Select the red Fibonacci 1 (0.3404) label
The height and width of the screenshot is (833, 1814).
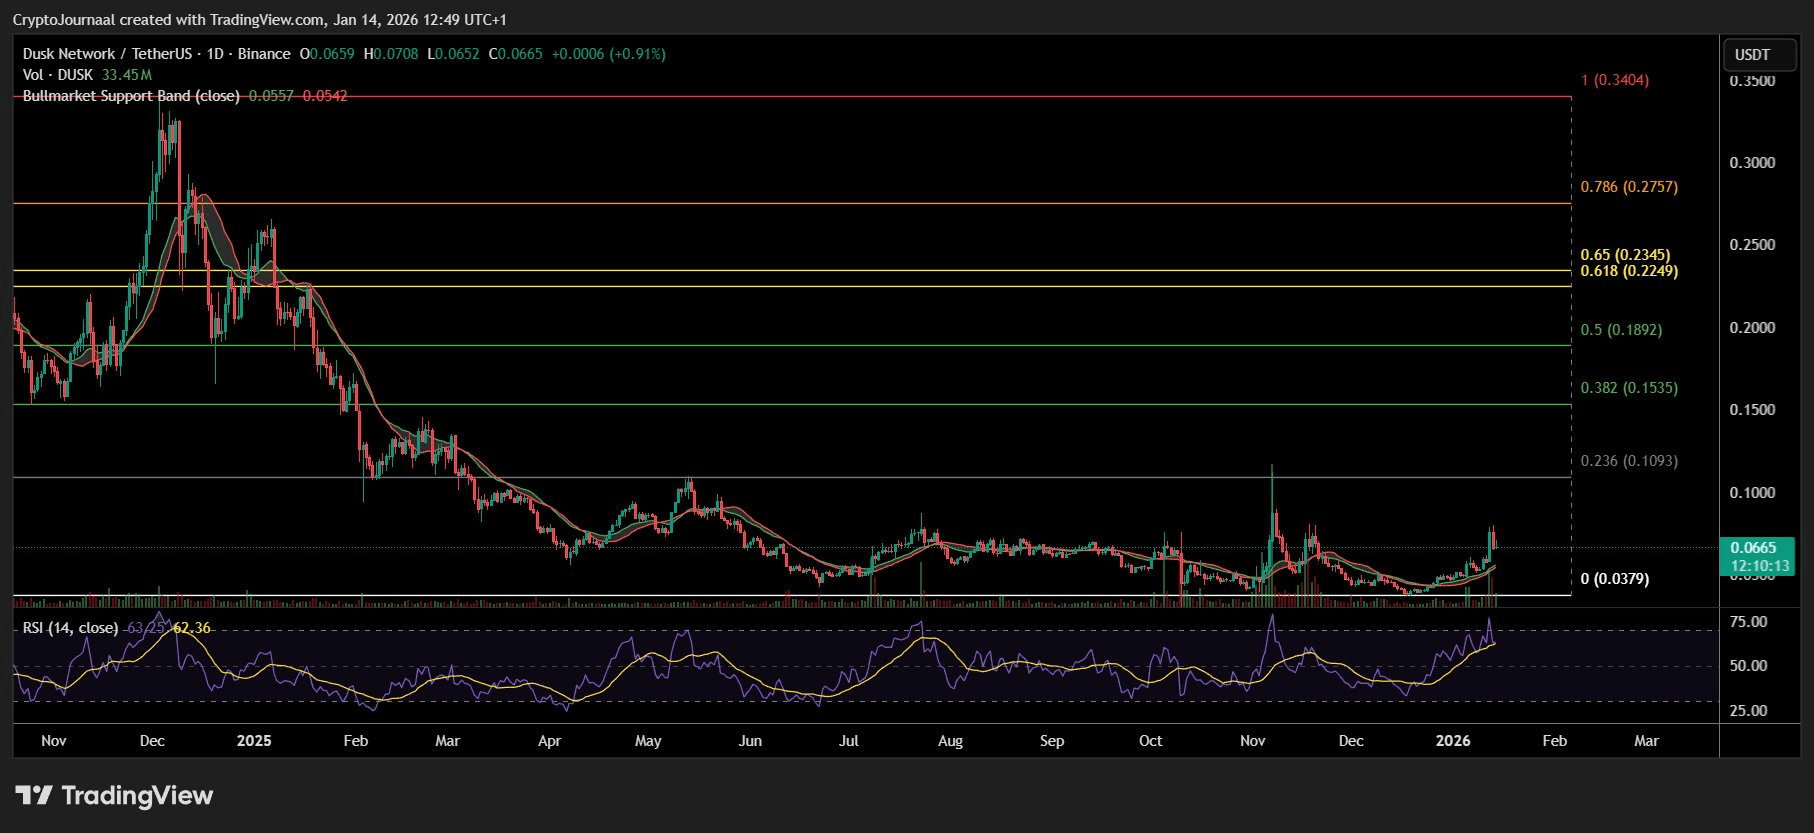[x=1614, y=80]
